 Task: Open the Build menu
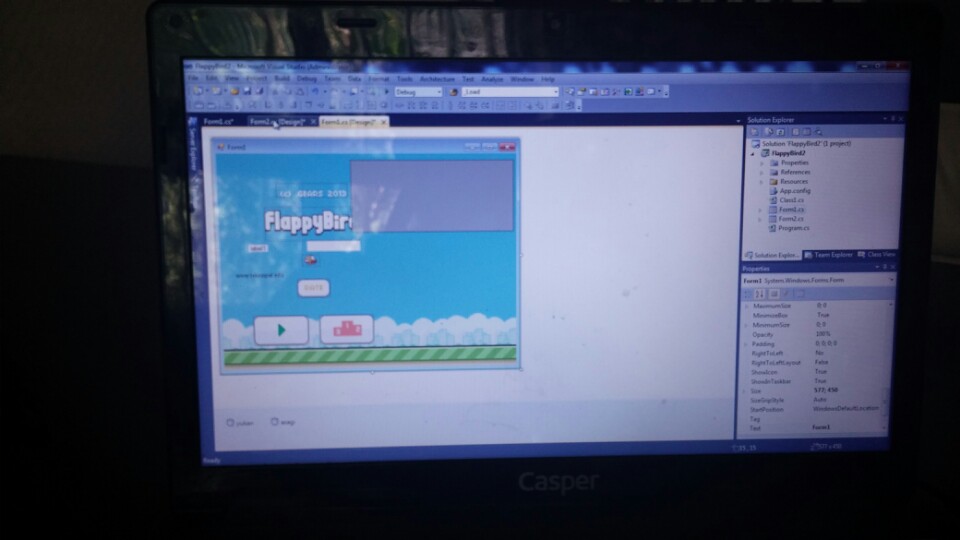(x=282, y=79)
